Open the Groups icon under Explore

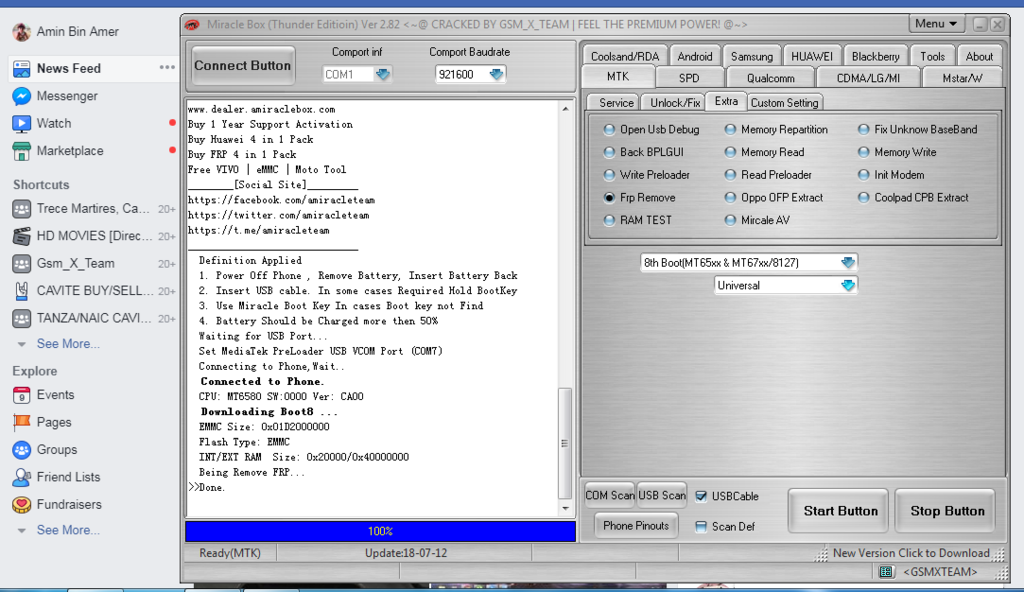[x=22, y=450]
